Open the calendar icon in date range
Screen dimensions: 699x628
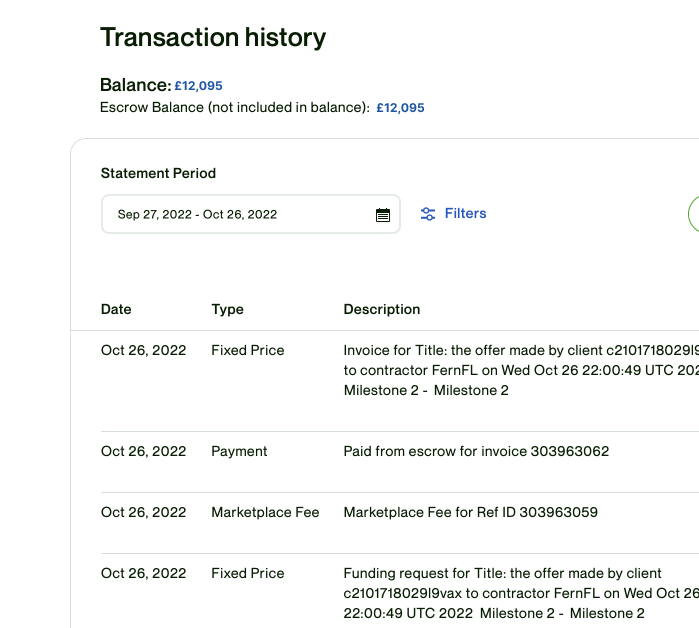(x=382, y=215)
